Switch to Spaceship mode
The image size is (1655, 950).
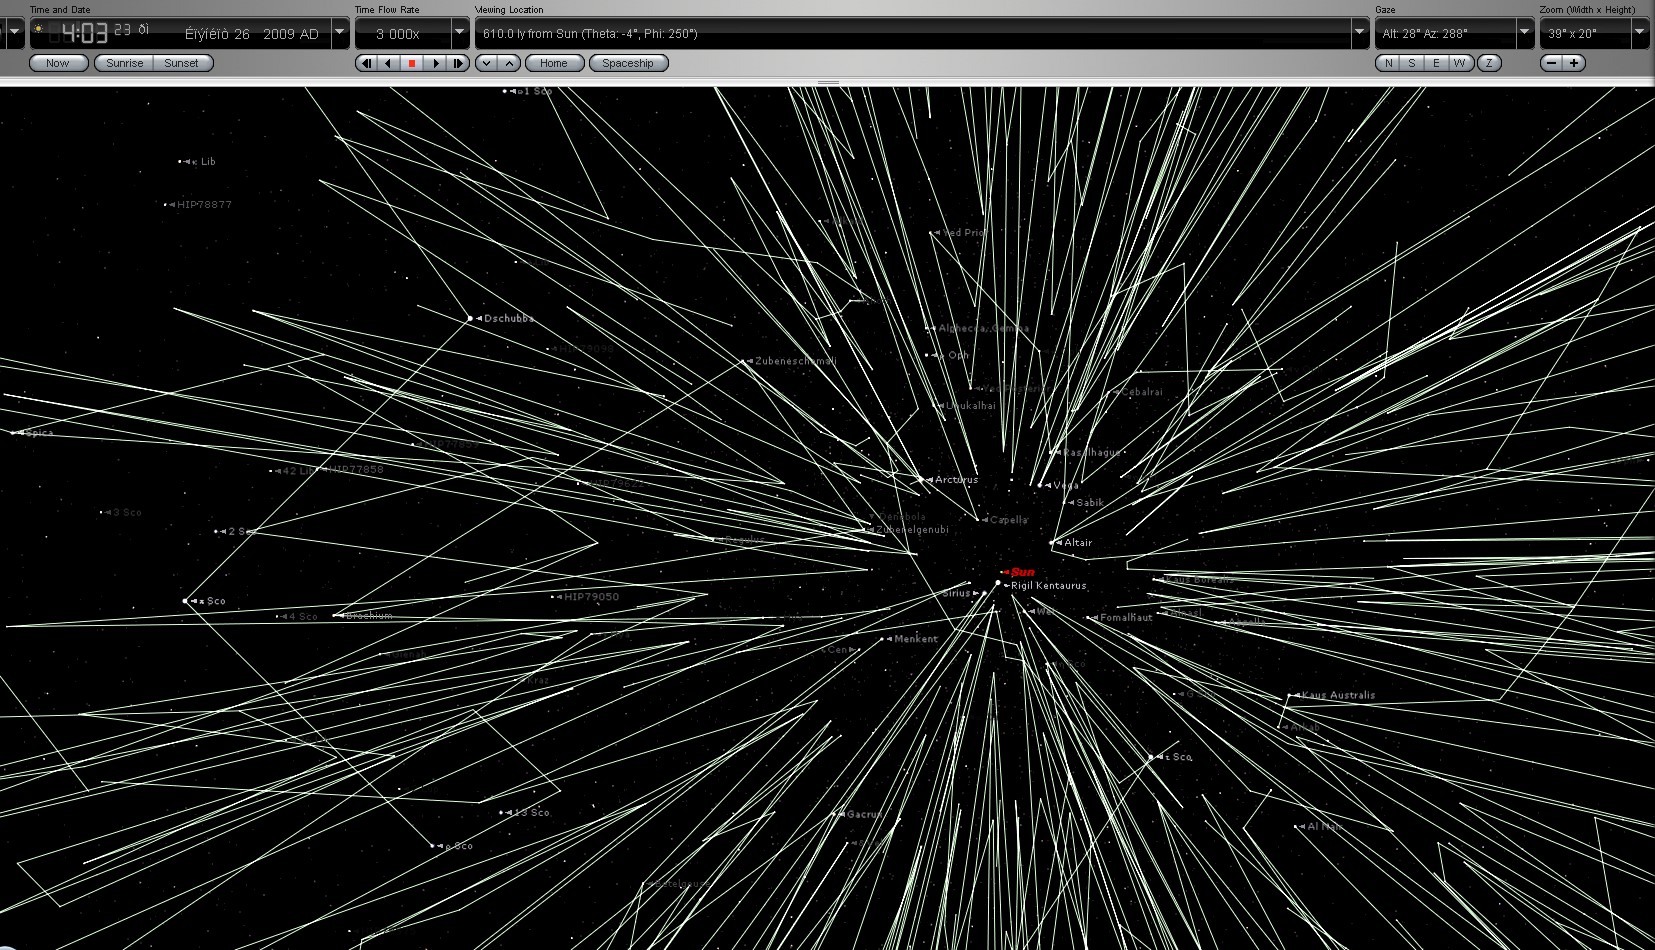(628, 63)
